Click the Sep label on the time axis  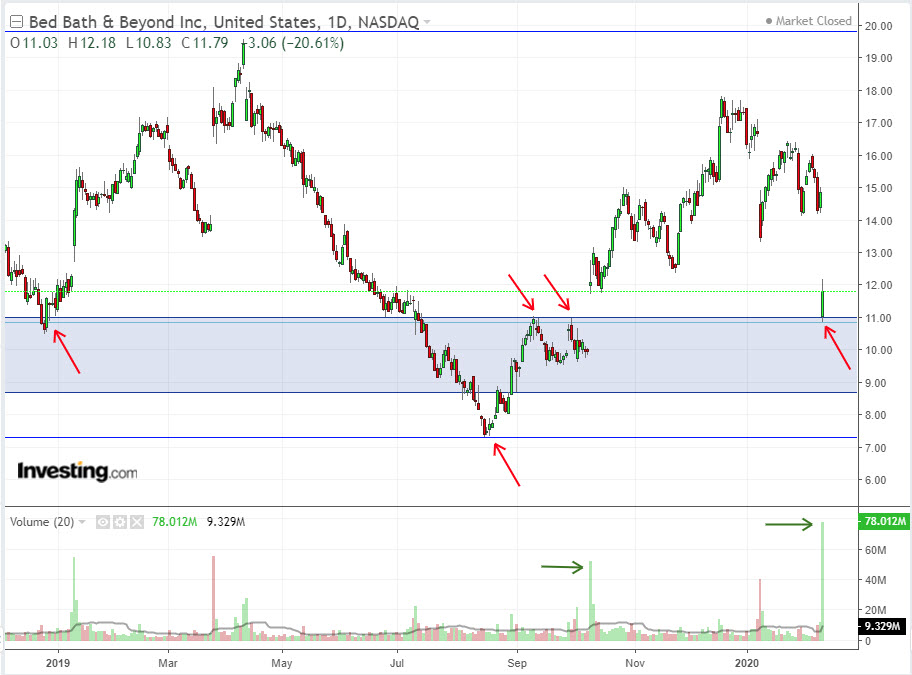(516, 663)
